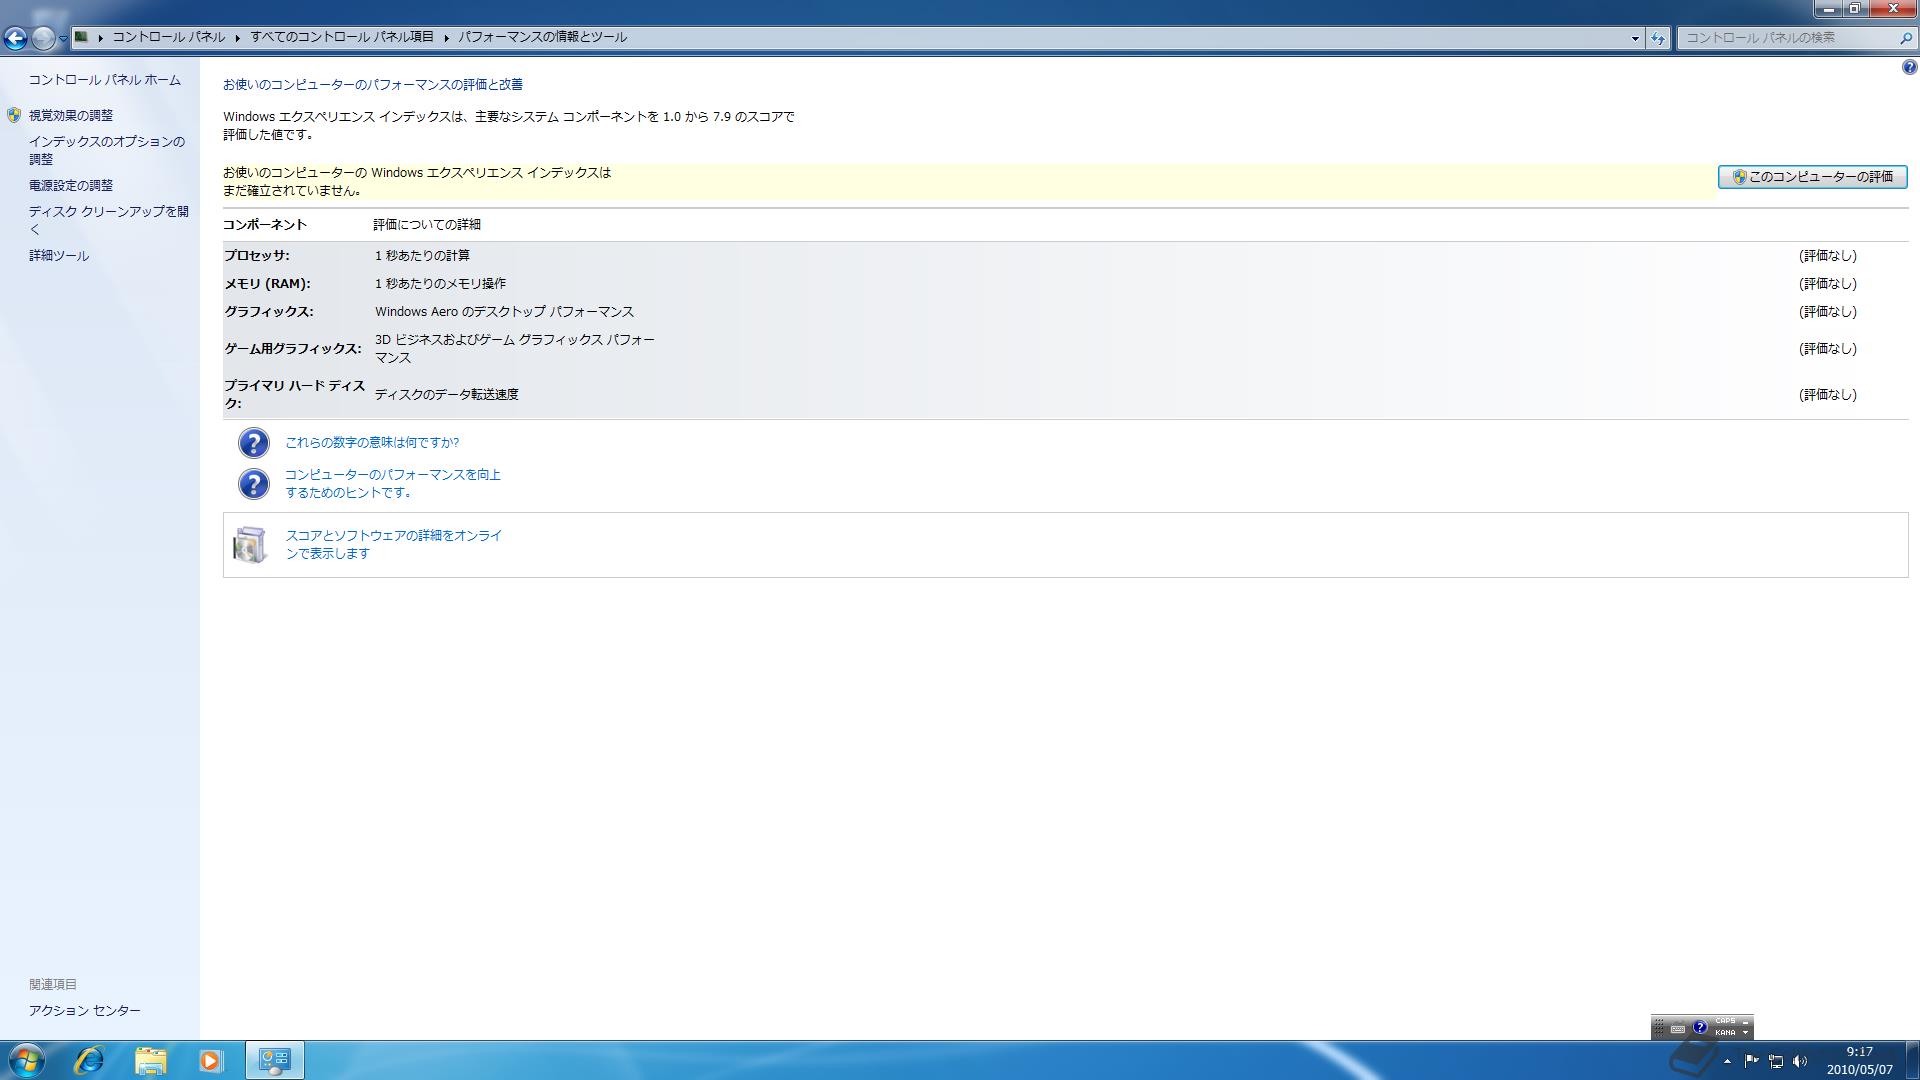Click プライマリ ハード ディスク: row label
Viewport: 1920px width, 1080px height.
[295, 395]
